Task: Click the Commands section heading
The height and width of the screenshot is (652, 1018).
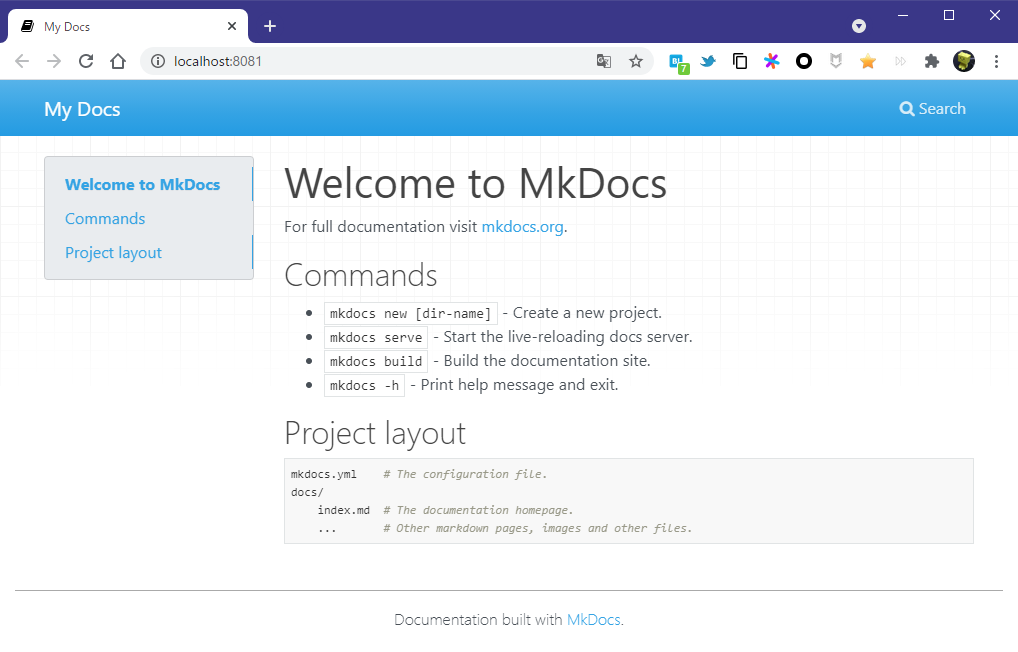Action: tap(360, 275)
